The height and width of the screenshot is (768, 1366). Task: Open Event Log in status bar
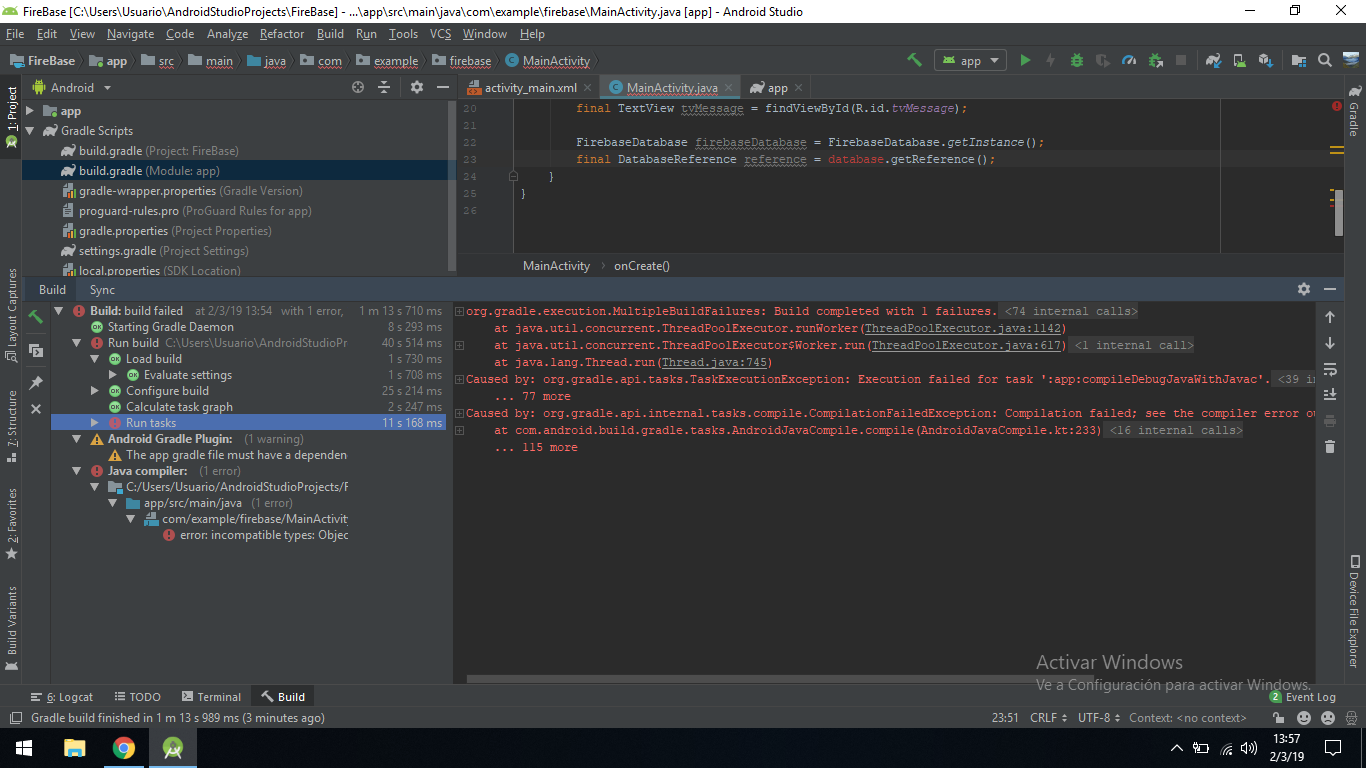[1303, 697]
